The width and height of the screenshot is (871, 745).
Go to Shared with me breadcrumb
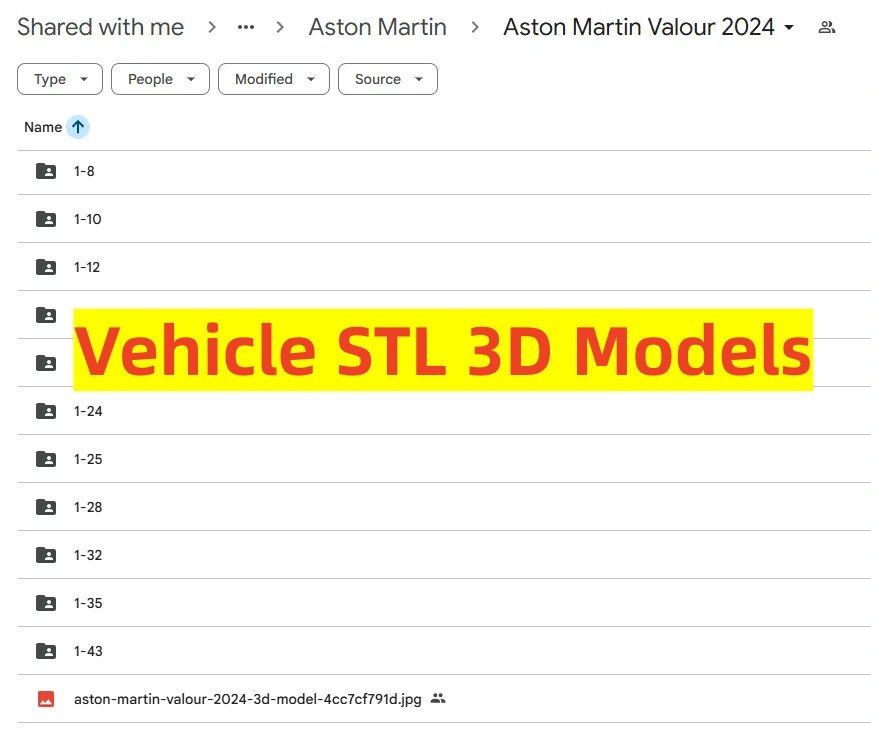point(101,27)
